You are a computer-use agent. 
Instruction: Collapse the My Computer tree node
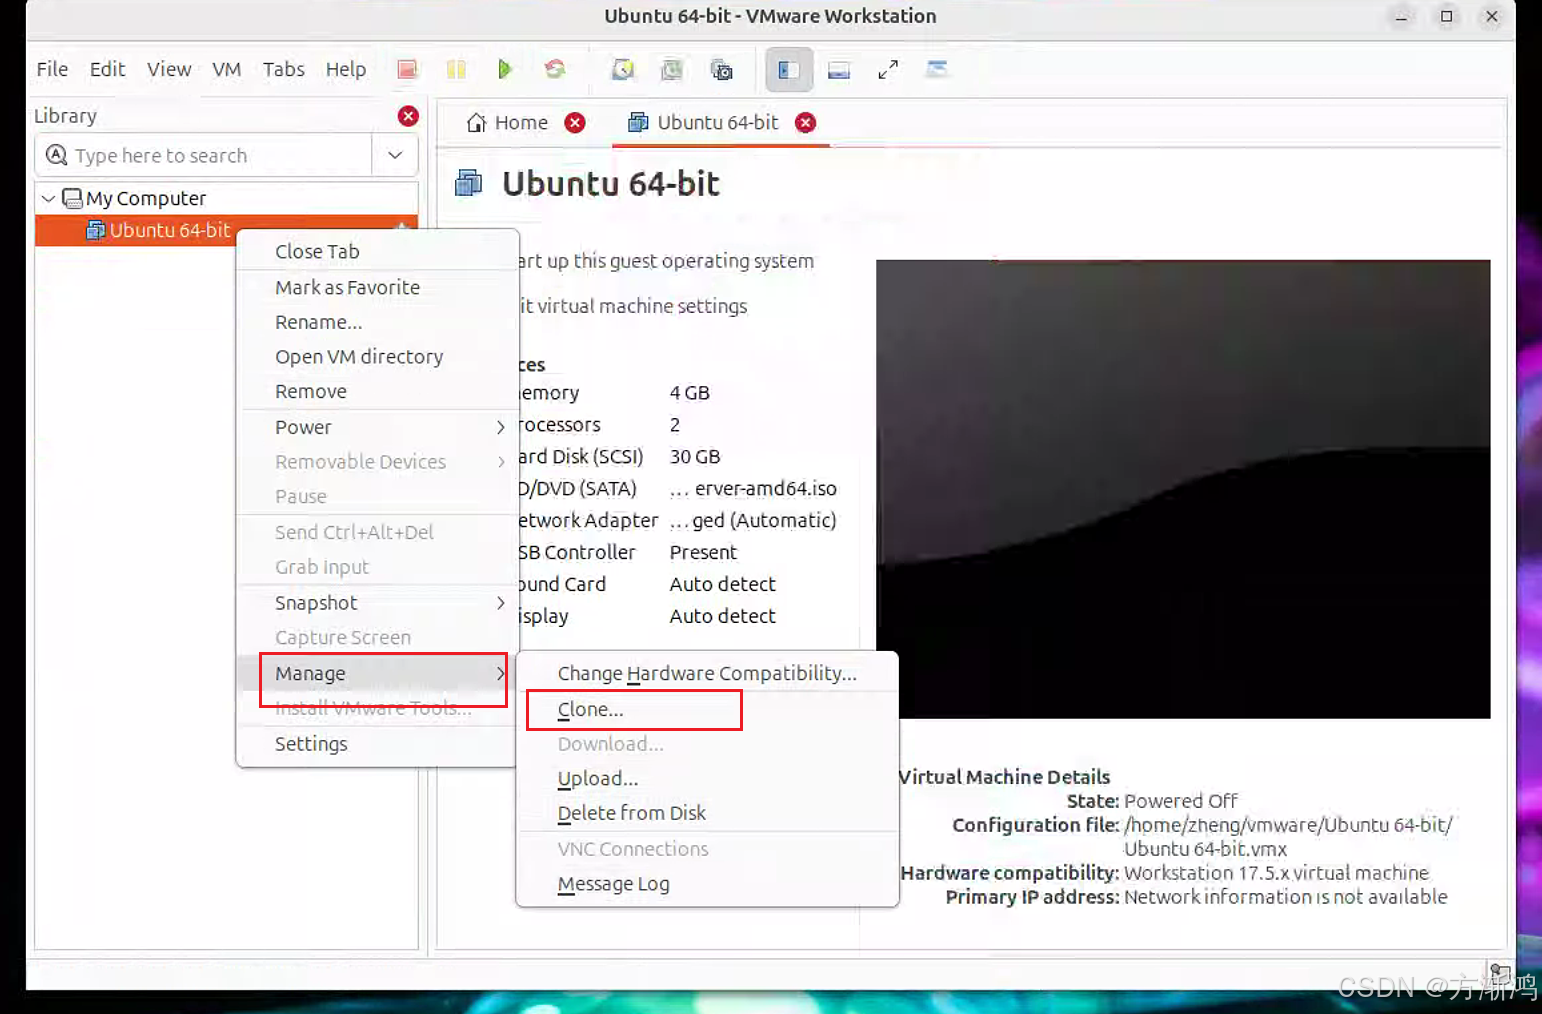48,198
